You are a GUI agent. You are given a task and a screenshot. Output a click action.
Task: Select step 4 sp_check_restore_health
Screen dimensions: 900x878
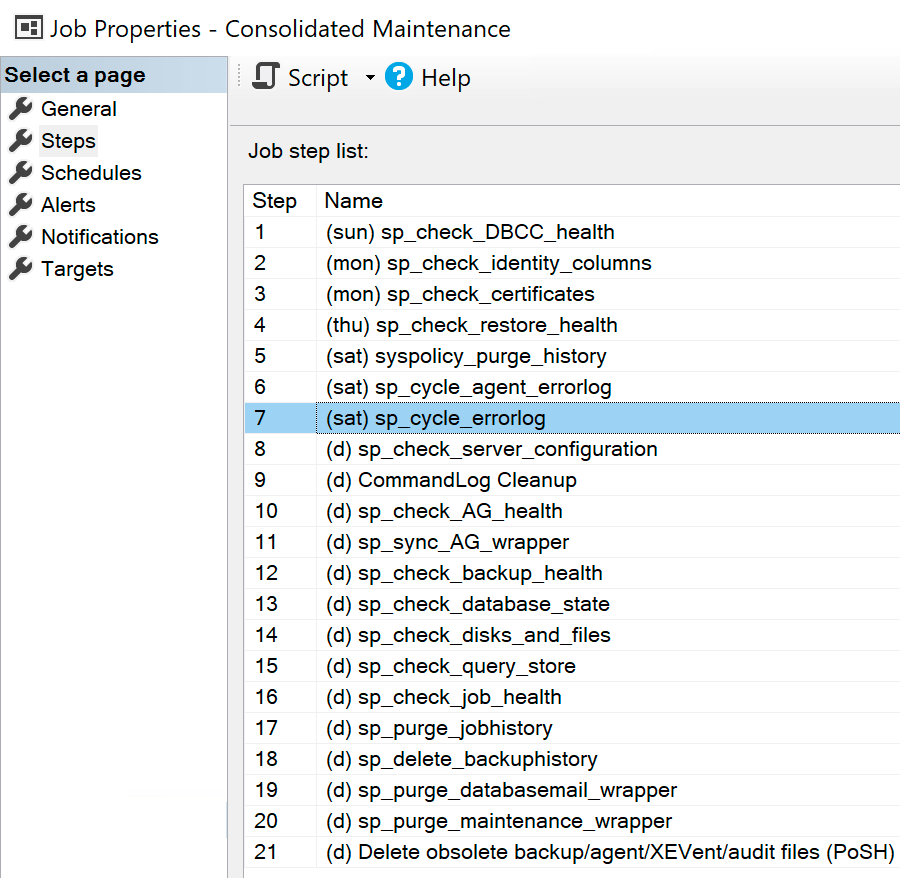pyautogui.click(x=572, y=325)
